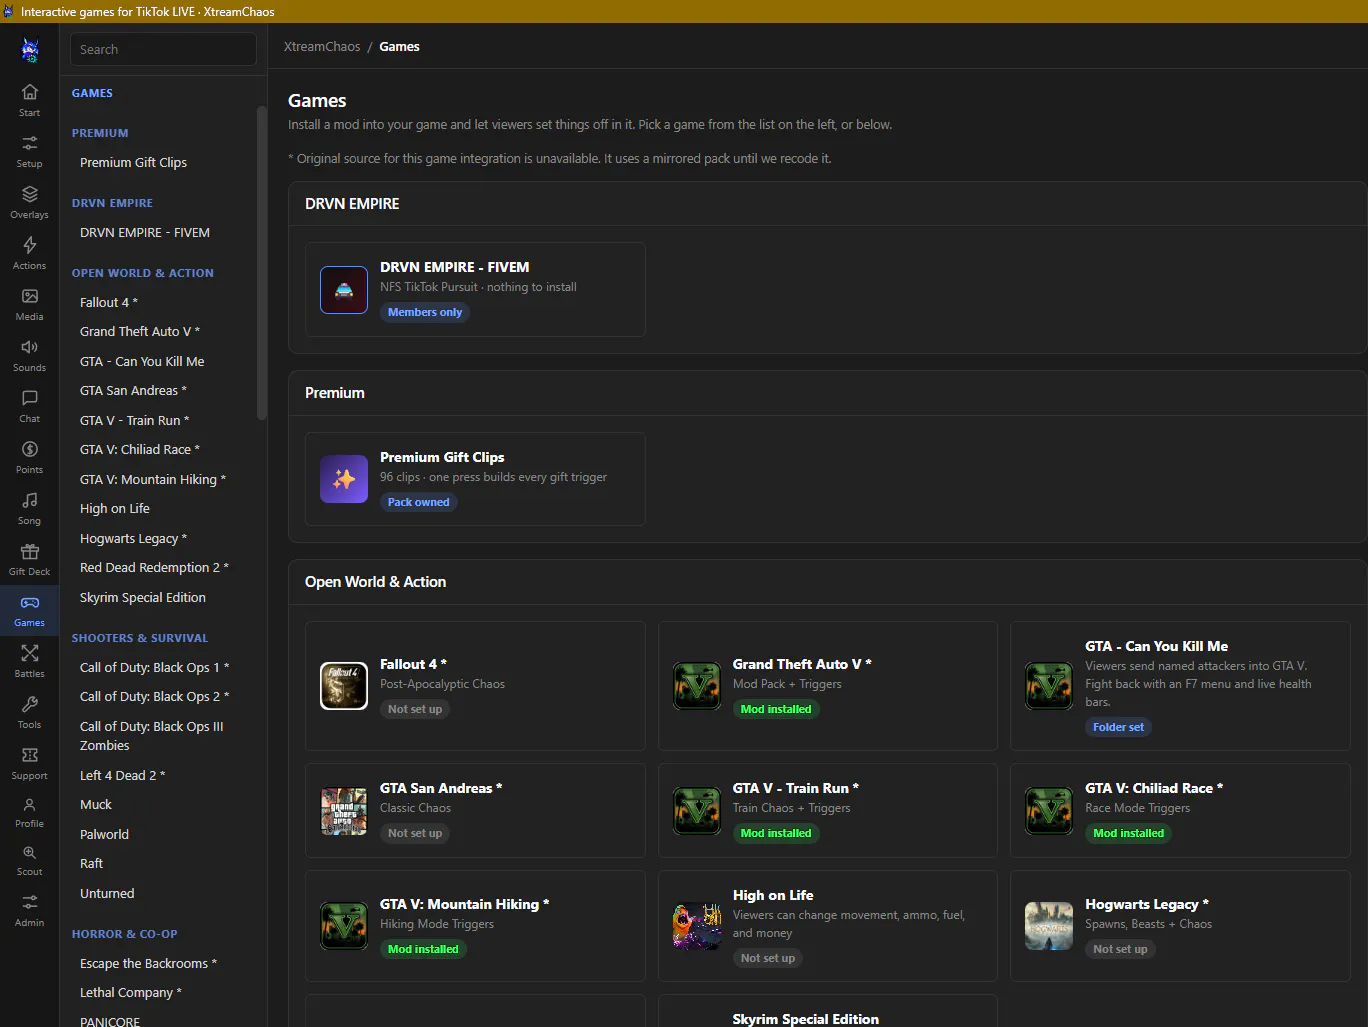This screenshot has width=1368, height=1027.
Task: Select Skyrim Special Edition in sidebar list
Action: pyautogui.click(x=143, y=597)
